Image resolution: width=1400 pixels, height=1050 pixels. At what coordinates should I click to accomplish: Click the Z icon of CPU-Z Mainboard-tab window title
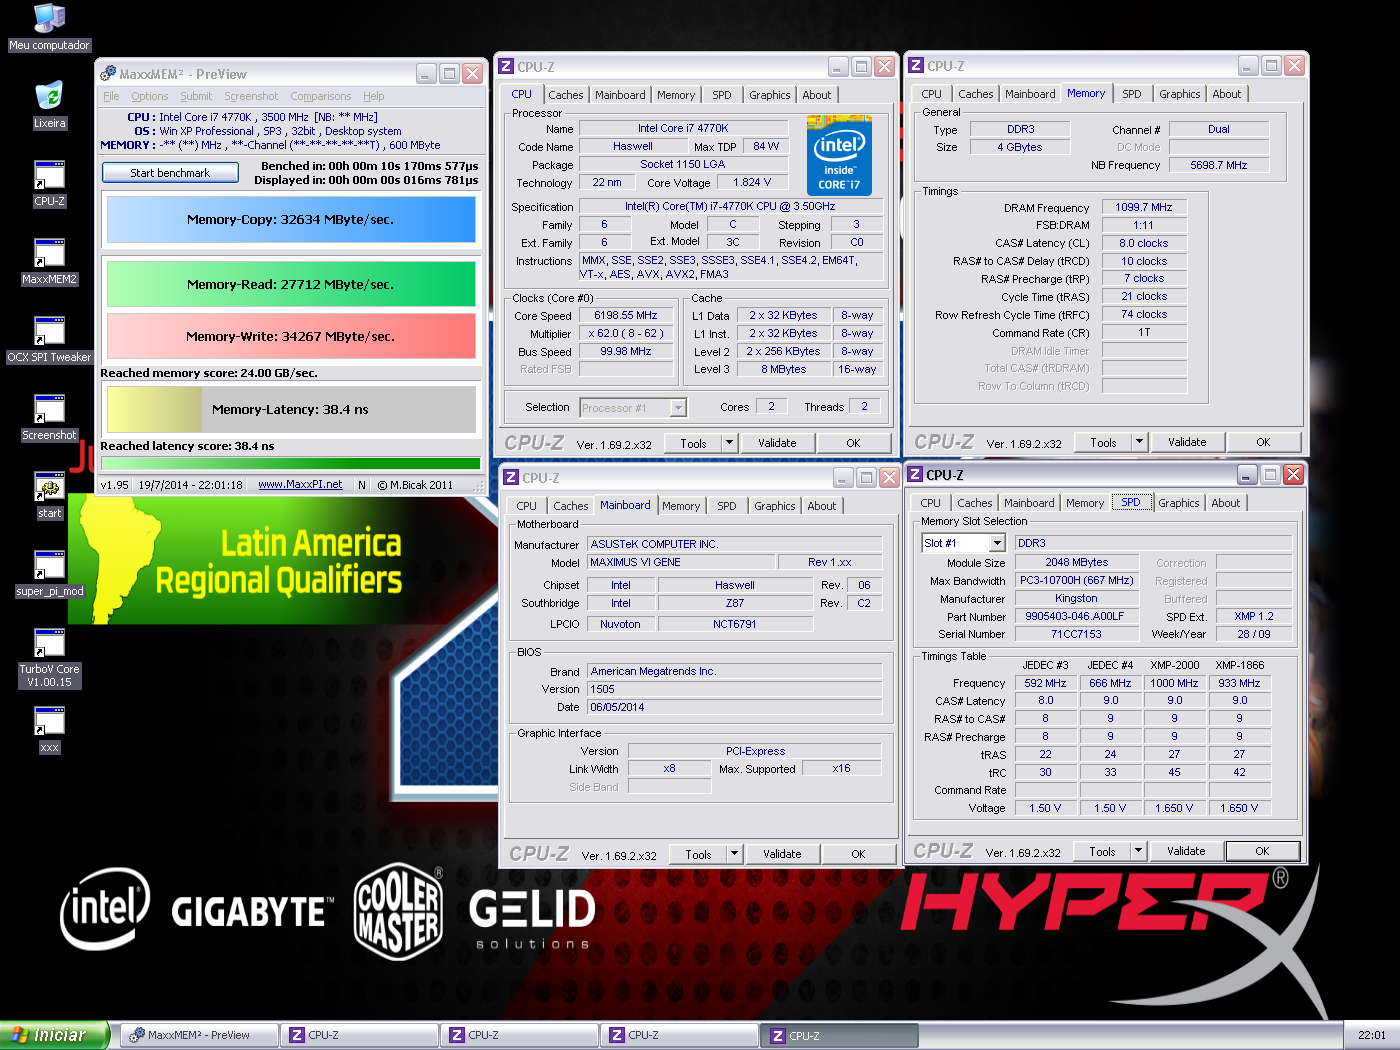pyautogui.click(x=511, y=478)
